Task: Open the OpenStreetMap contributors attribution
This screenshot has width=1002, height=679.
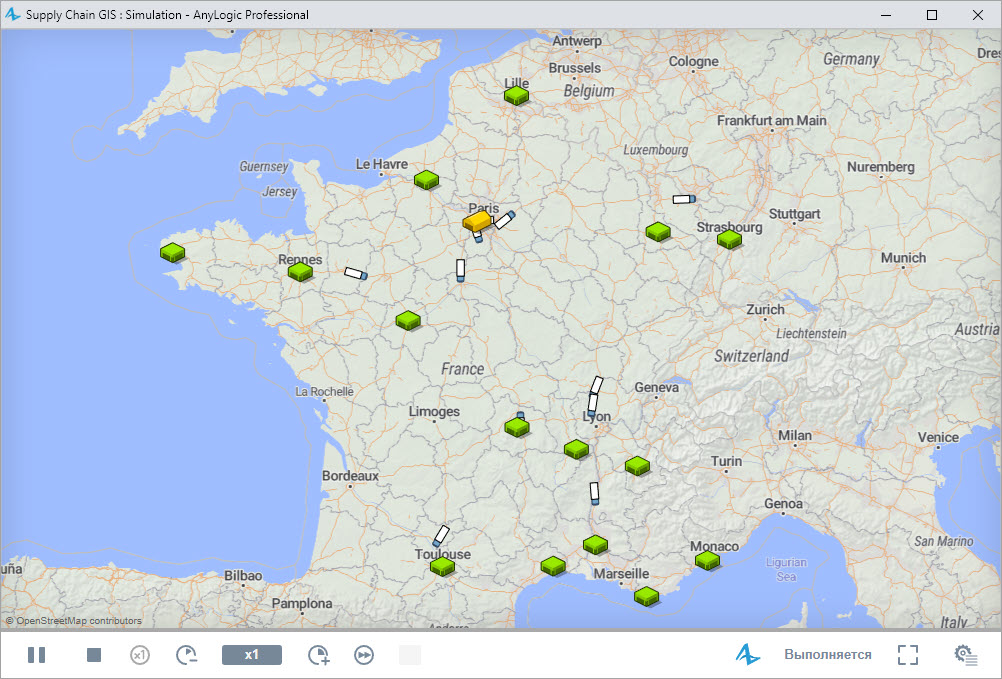Action: 74,620
